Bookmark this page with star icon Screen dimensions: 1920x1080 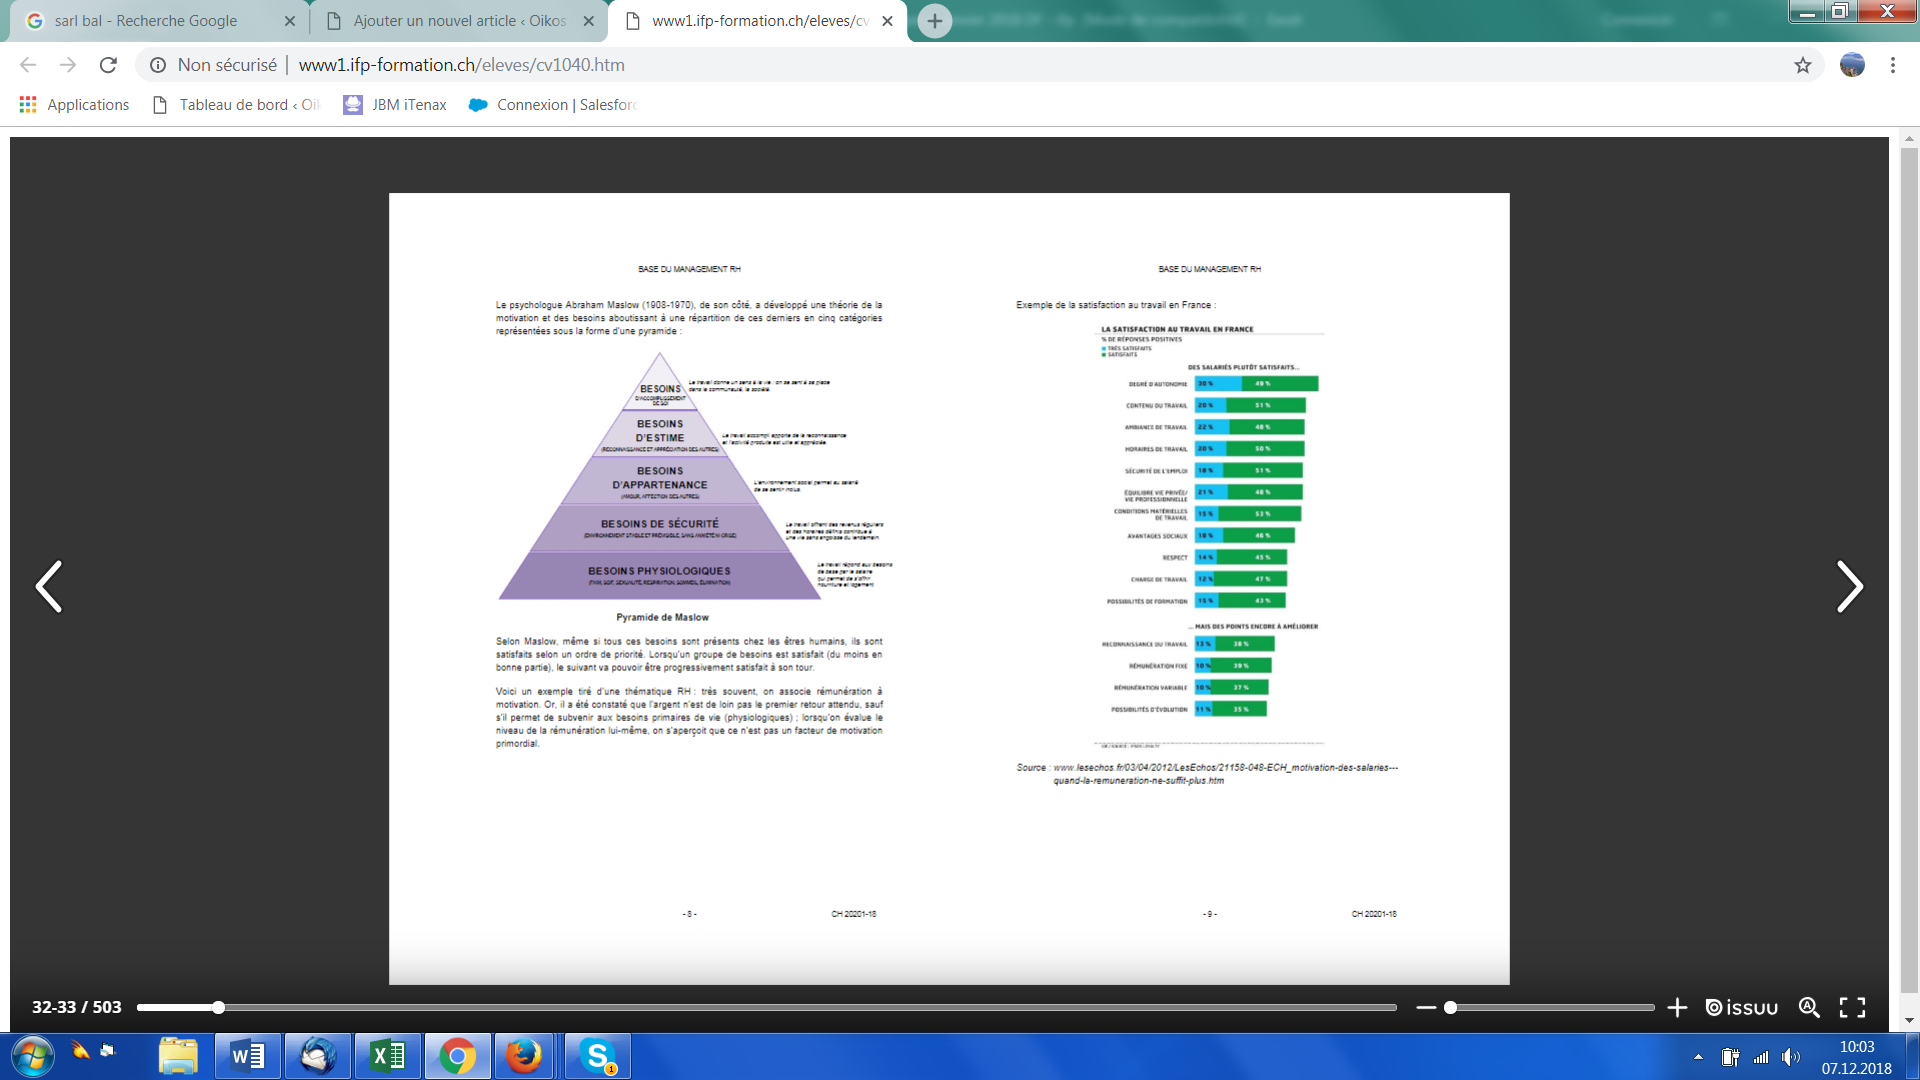coord(1802,65)
